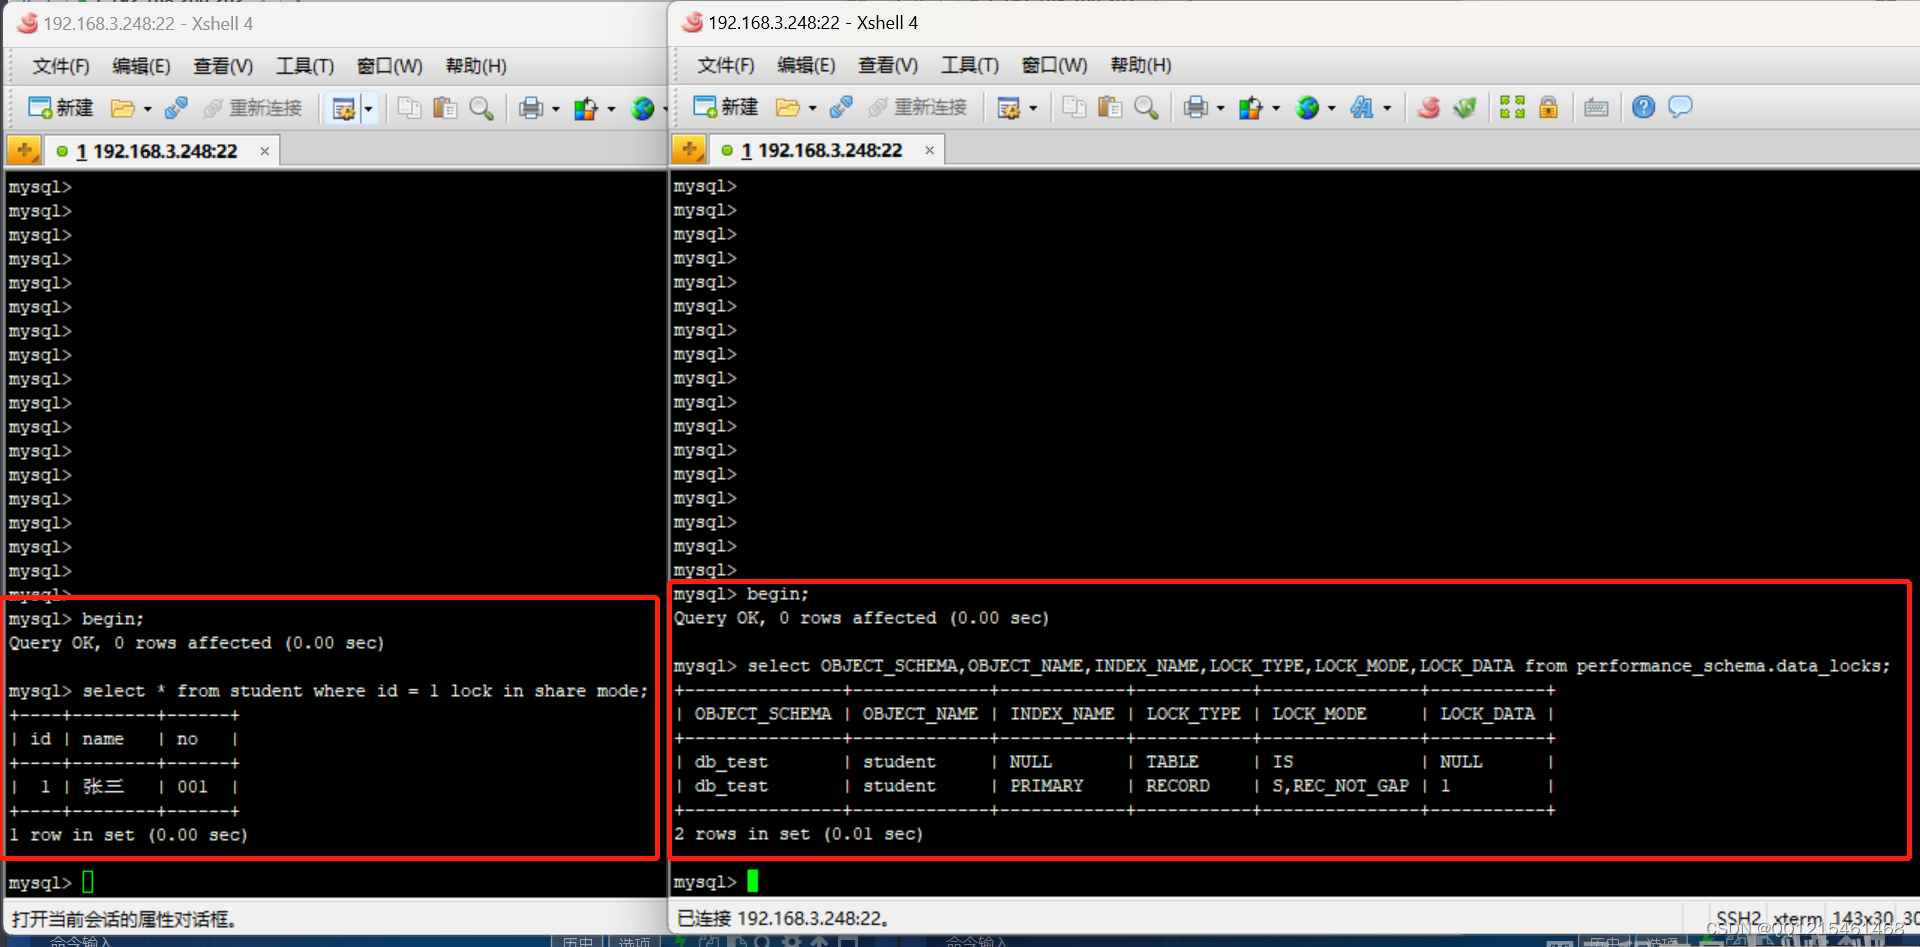
Task: Click the copy icon in the right window toolbar
Action: tap(1073, 107)
